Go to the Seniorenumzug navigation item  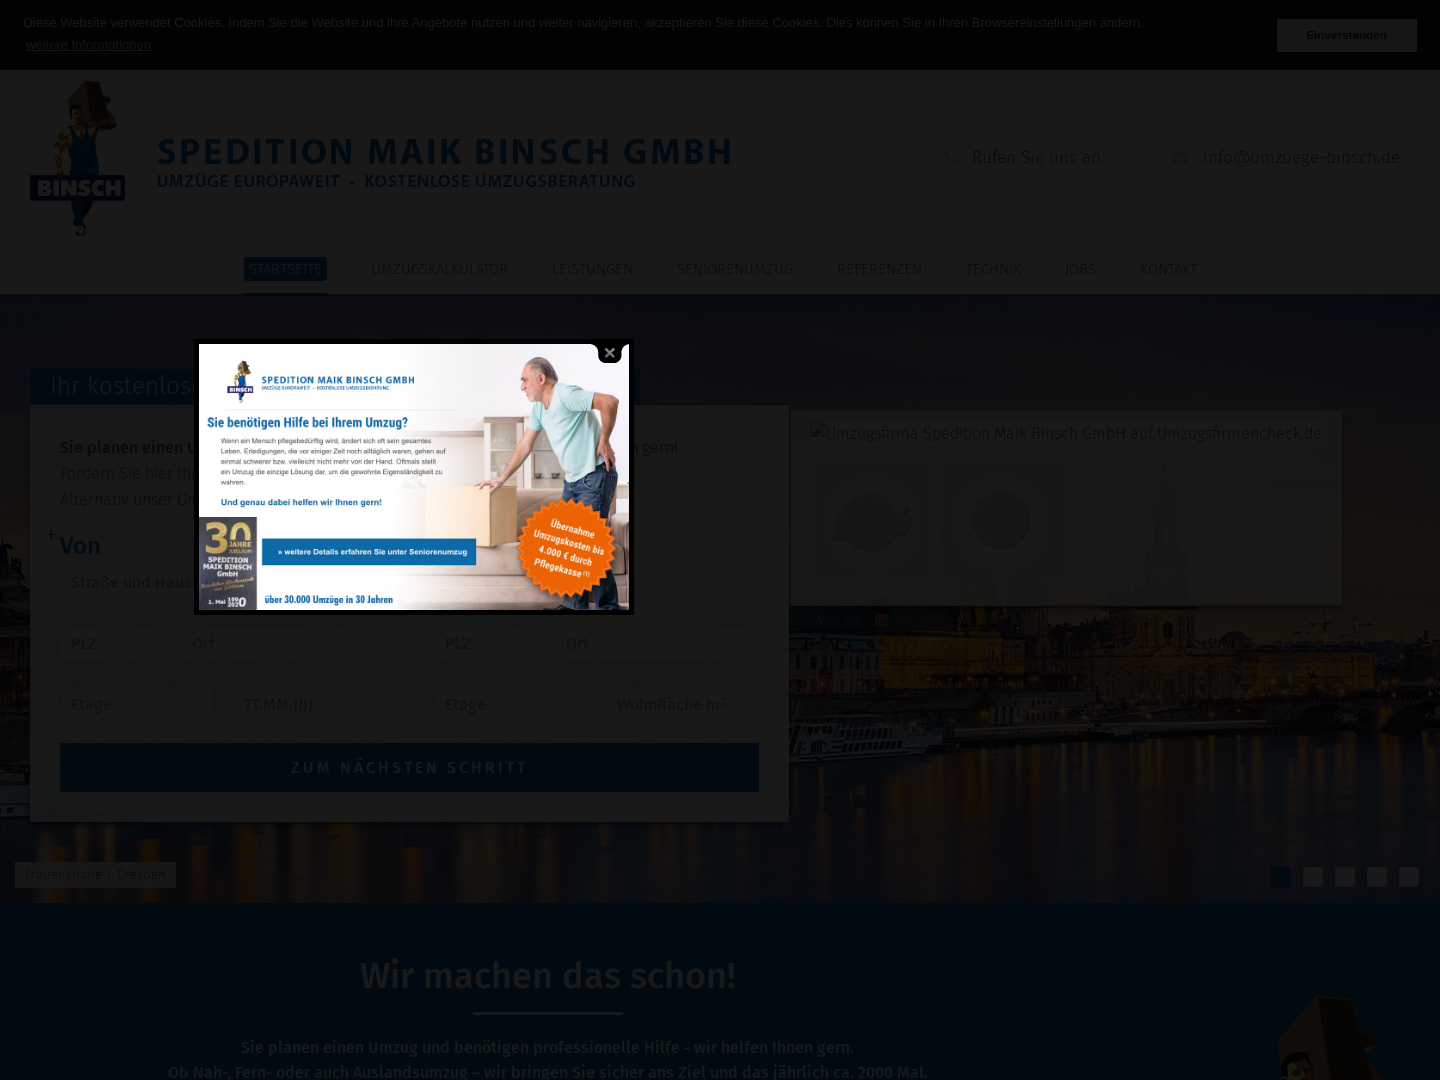(x=735, y=269)
